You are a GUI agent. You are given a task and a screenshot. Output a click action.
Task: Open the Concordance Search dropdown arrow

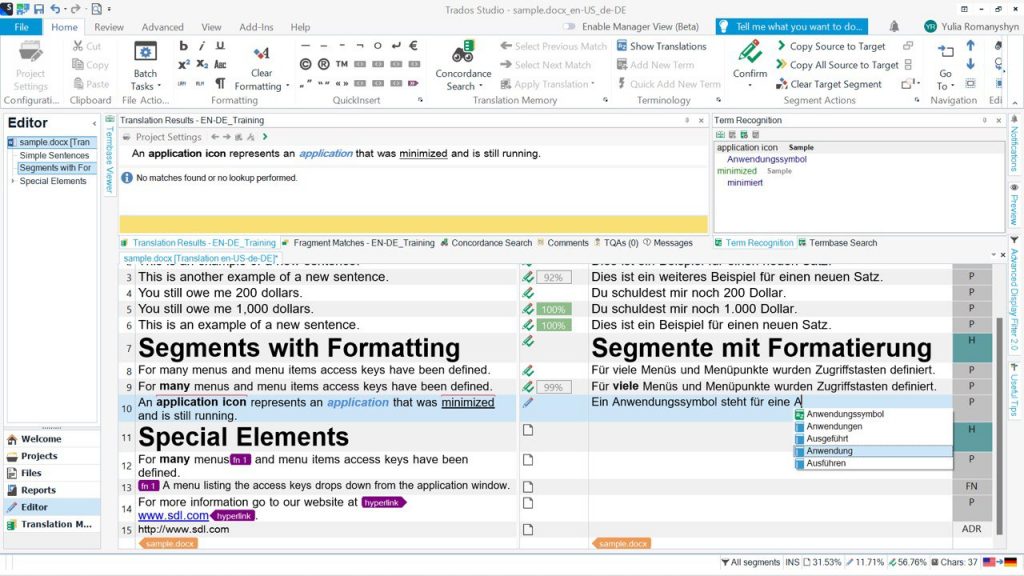click(481, 86)
